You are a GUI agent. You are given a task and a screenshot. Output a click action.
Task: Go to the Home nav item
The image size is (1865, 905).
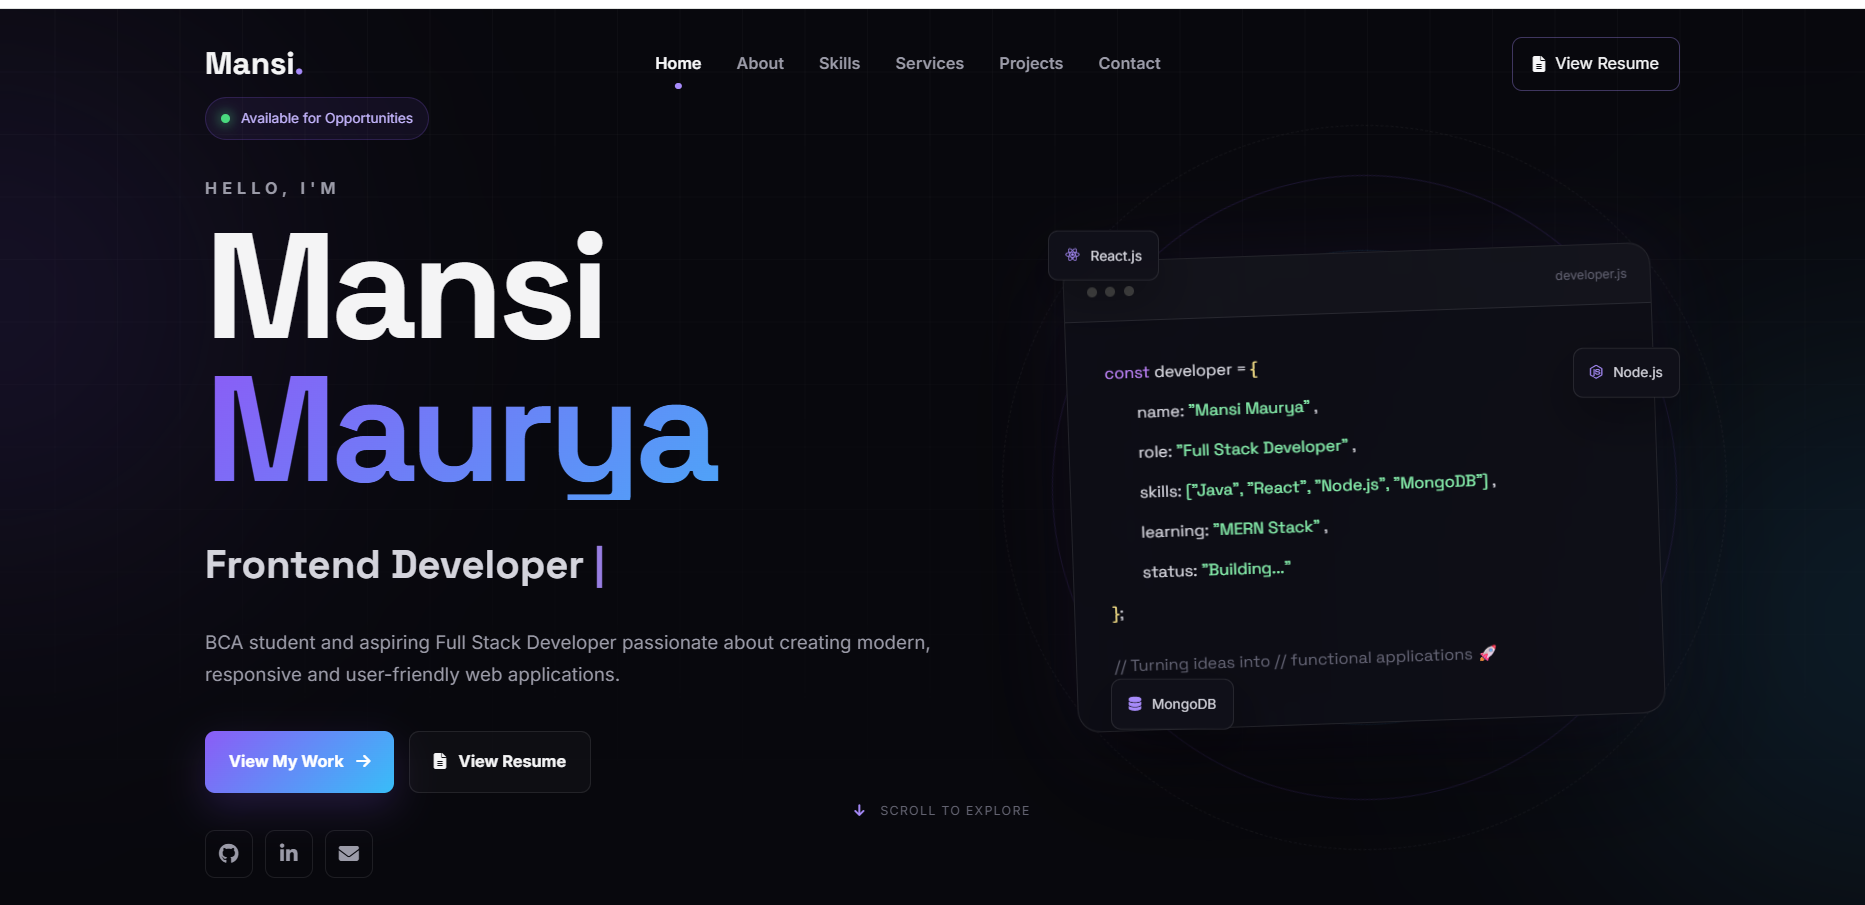coord(678,63)
